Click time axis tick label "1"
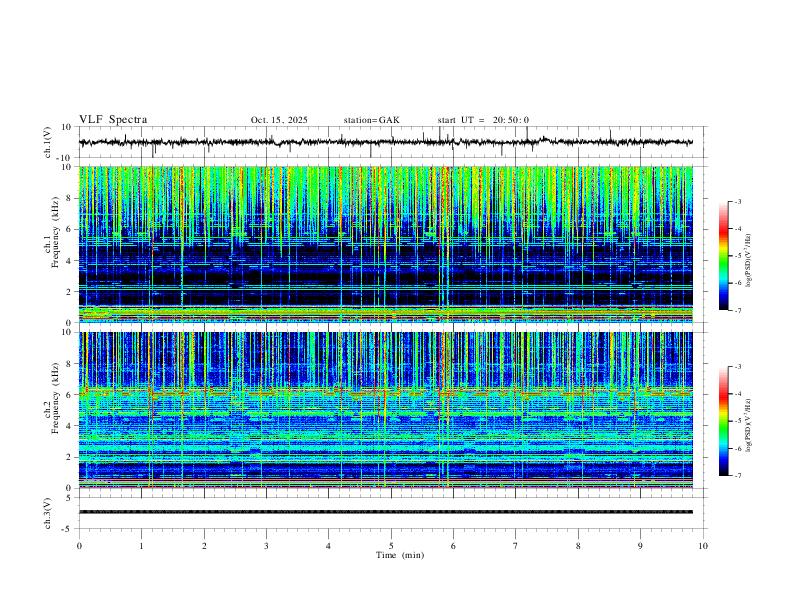 pyautogui.click(x=141, y=546)
